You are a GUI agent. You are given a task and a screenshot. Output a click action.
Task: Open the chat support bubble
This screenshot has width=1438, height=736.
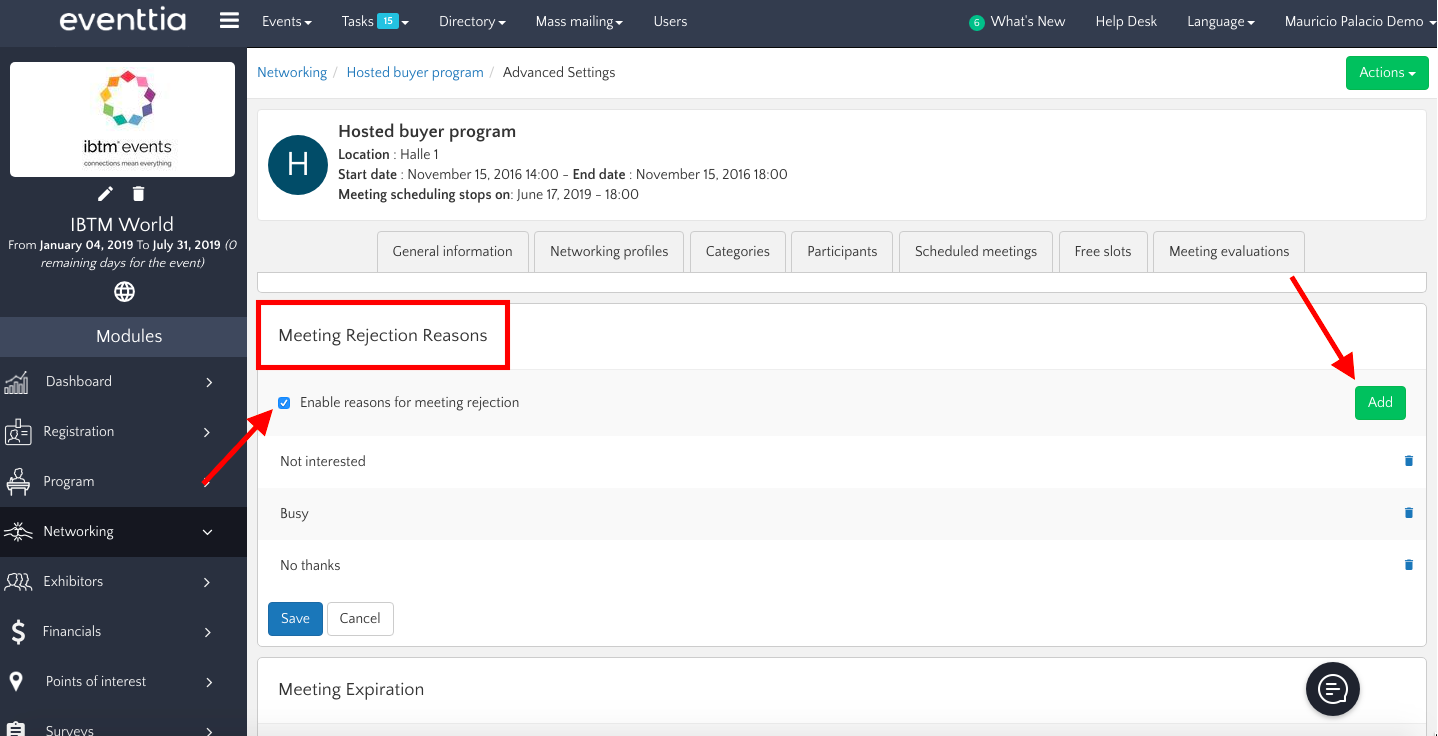click(x=1332, y=689)
